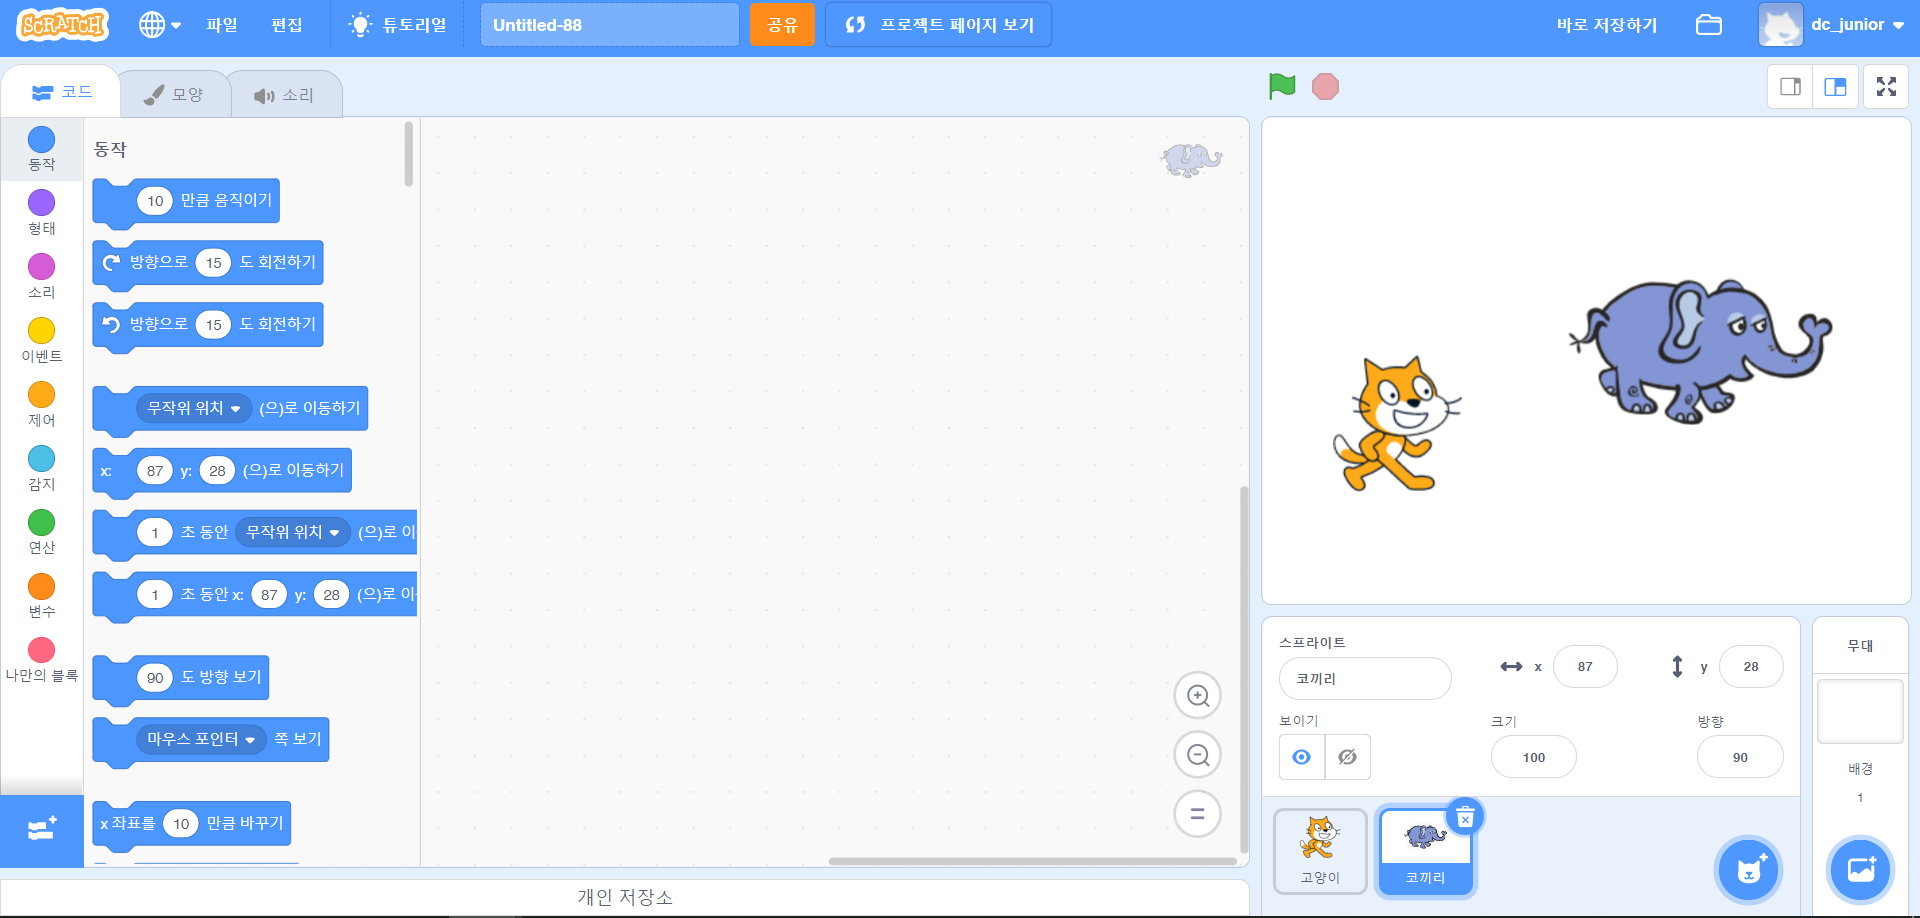Open 마우스 포인터 dropdown
Image resolution: width=1920 pixels, height=918 pixels.
click(x=201, y=739)
